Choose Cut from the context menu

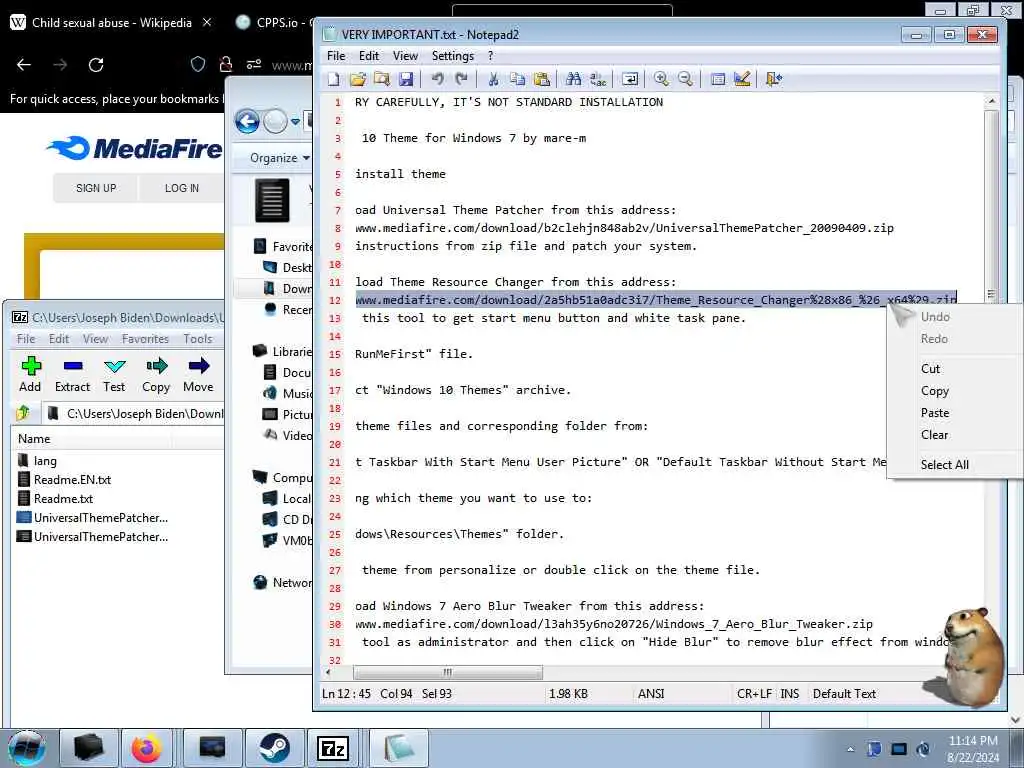pos(930,369)
